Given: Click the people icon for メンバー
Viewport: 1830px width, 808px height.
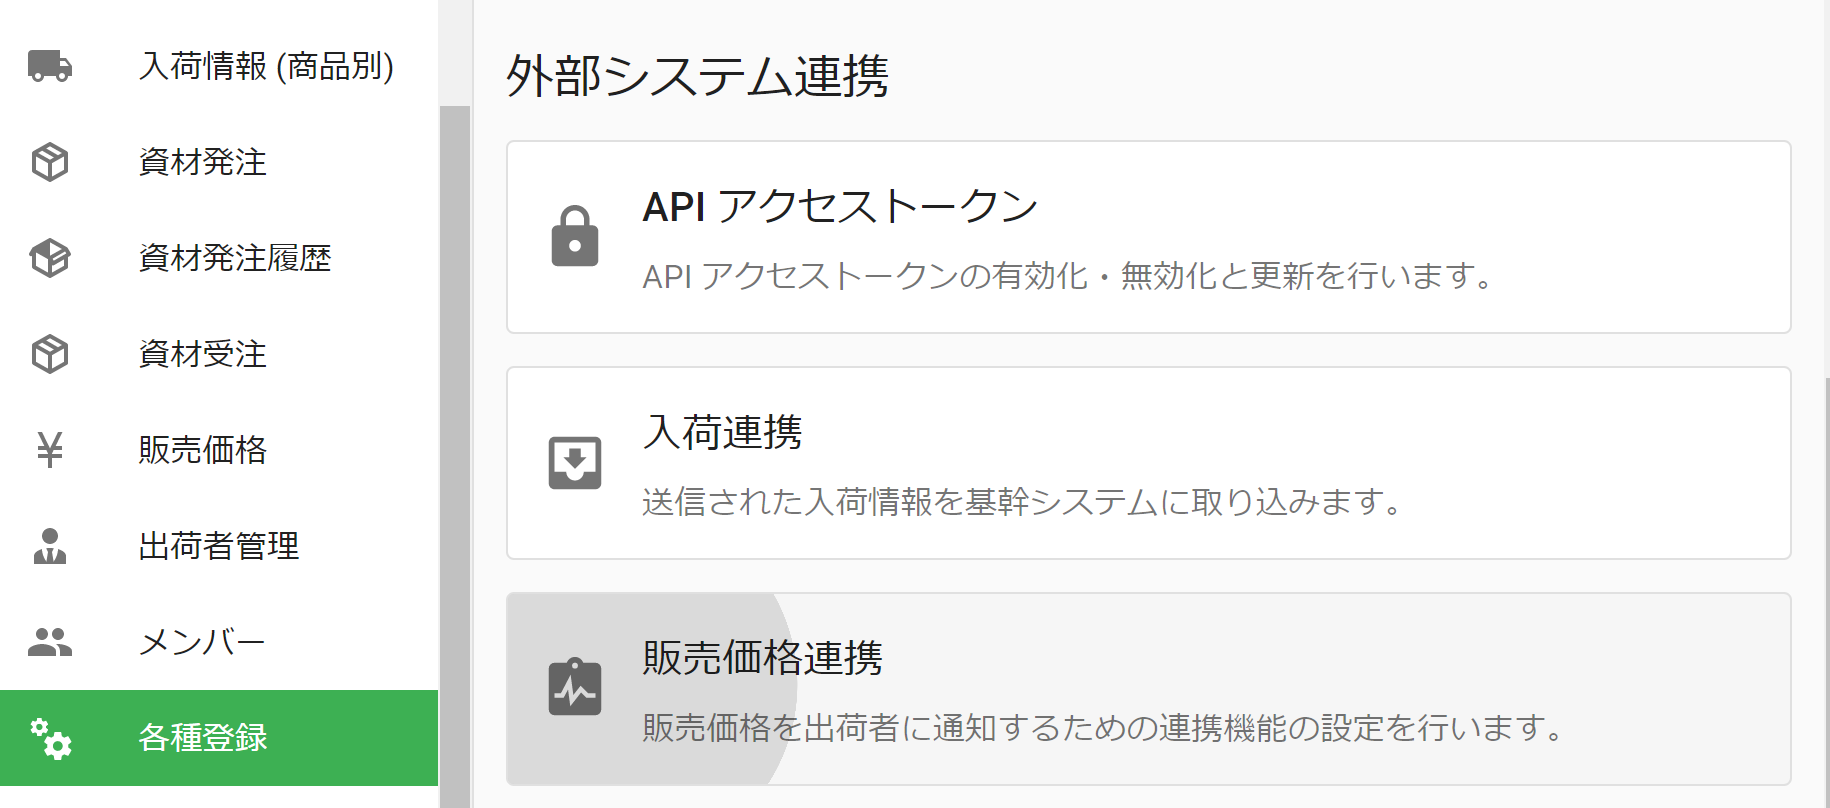Looking at the screenshot, I should (50, 642).
